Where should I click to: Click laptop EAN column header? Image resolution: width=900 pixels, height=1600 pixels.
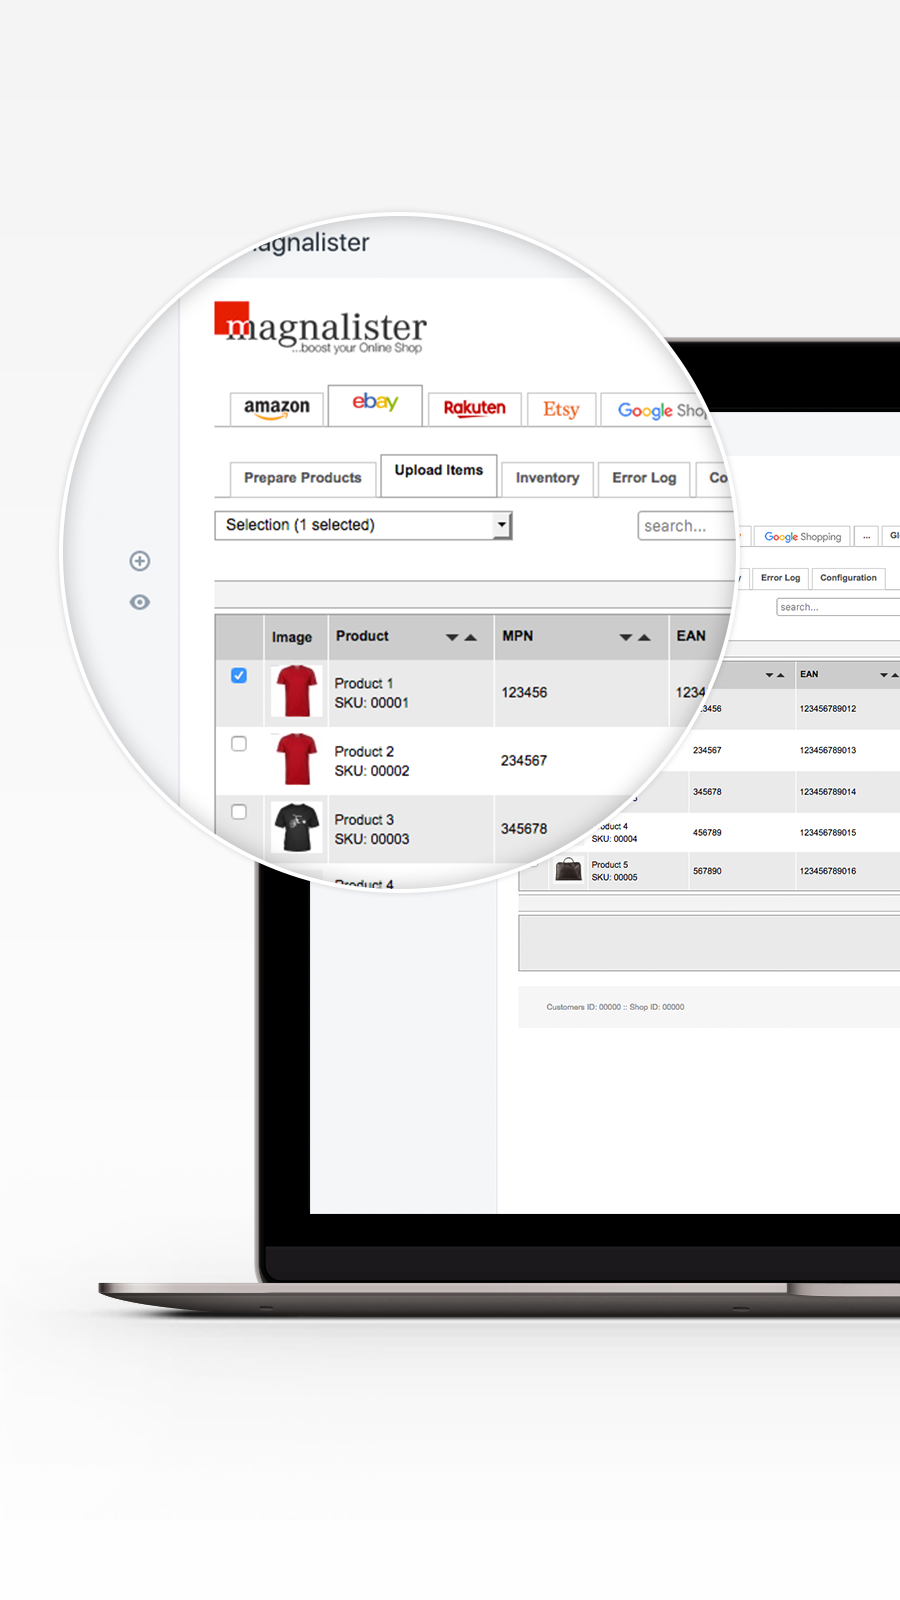coord(809,674)
